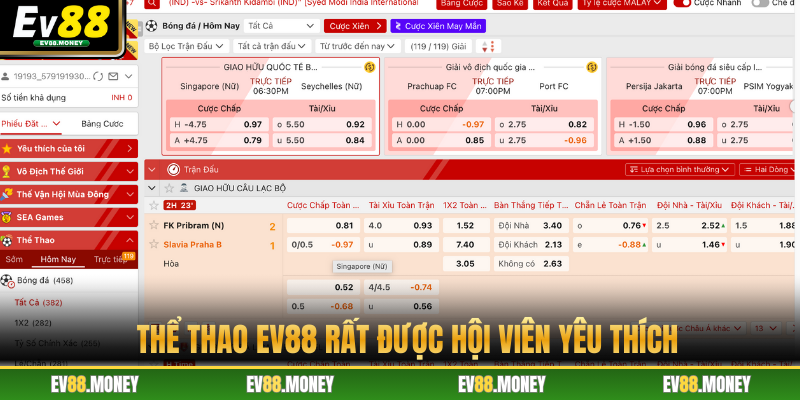Select Bóng đá (458) sport in sidebar

point(69,281)
